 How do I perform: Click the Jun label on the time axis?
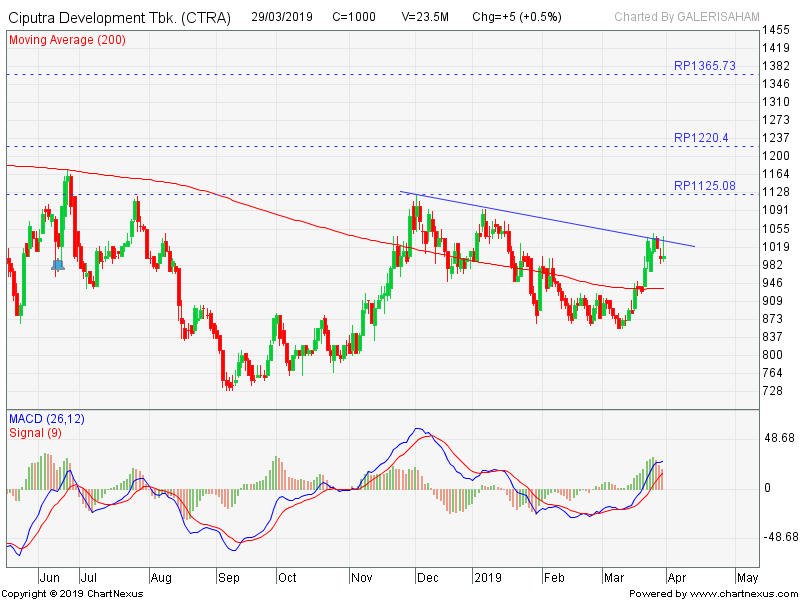pos(49,578)
